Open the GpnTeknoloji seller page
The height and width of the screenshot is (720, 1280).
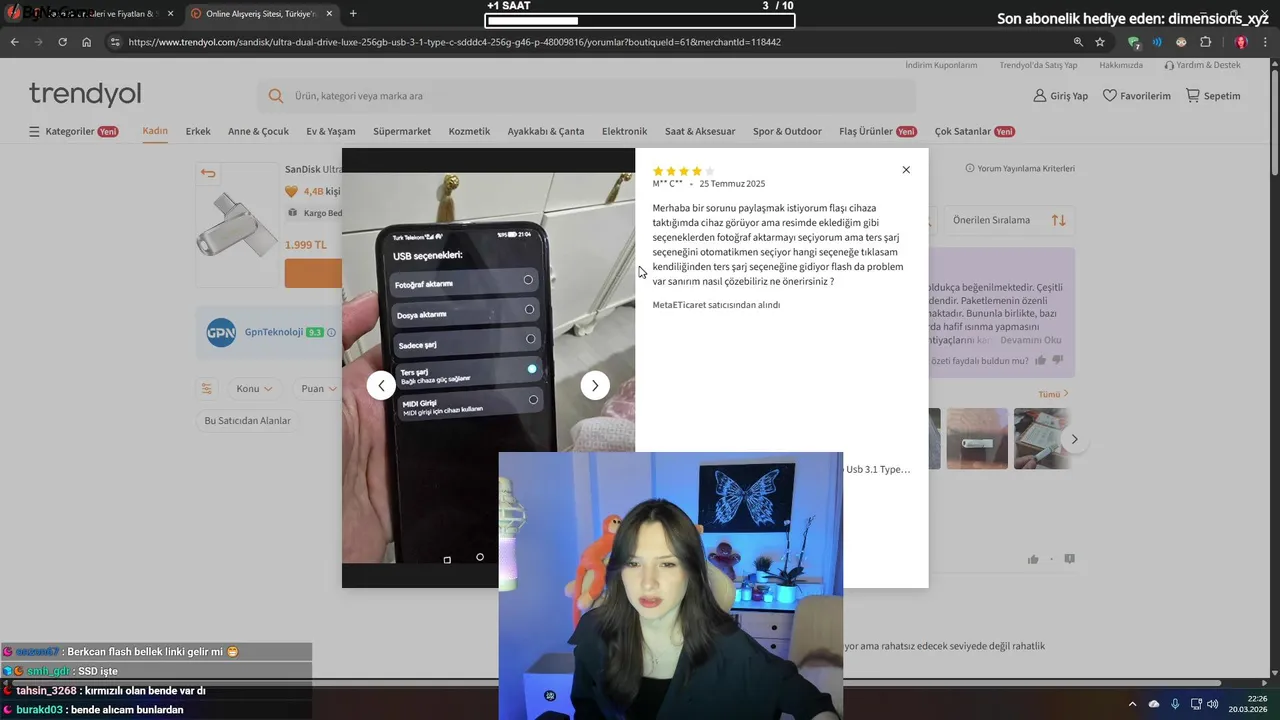[x=274, y=332]
